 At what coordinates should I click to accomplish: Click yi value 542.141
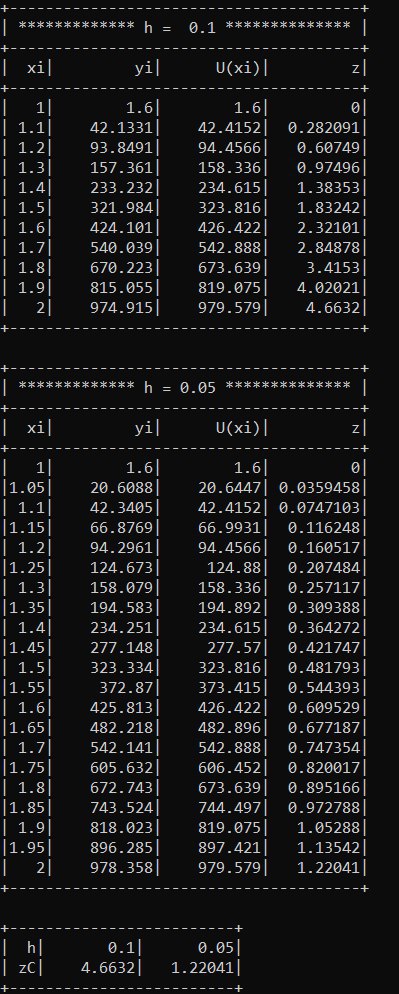pos(122,748)
